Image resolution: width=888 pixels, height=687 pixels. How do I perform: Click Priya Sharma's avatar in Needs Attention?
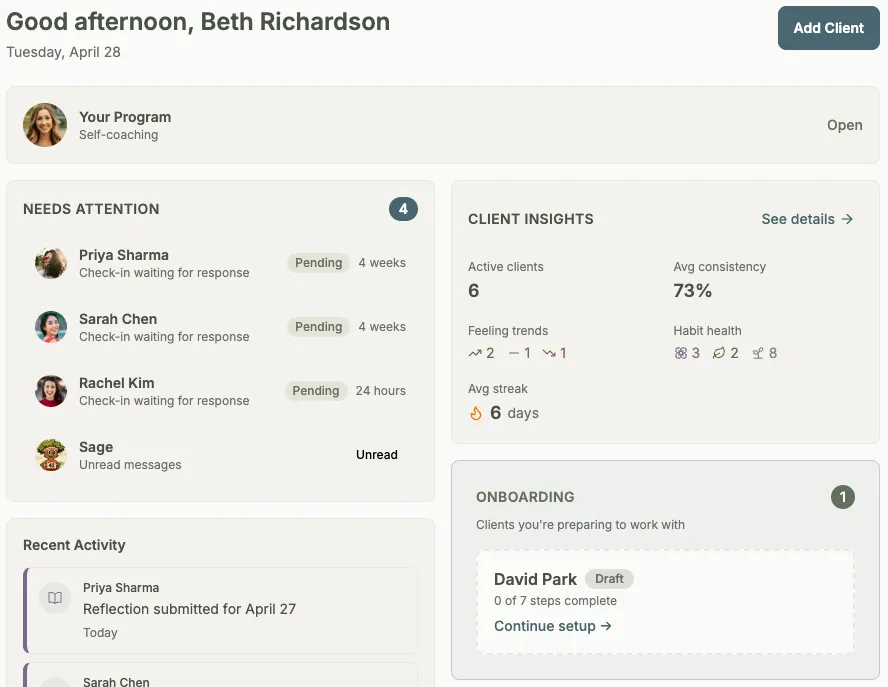click(x=51, y=263)
